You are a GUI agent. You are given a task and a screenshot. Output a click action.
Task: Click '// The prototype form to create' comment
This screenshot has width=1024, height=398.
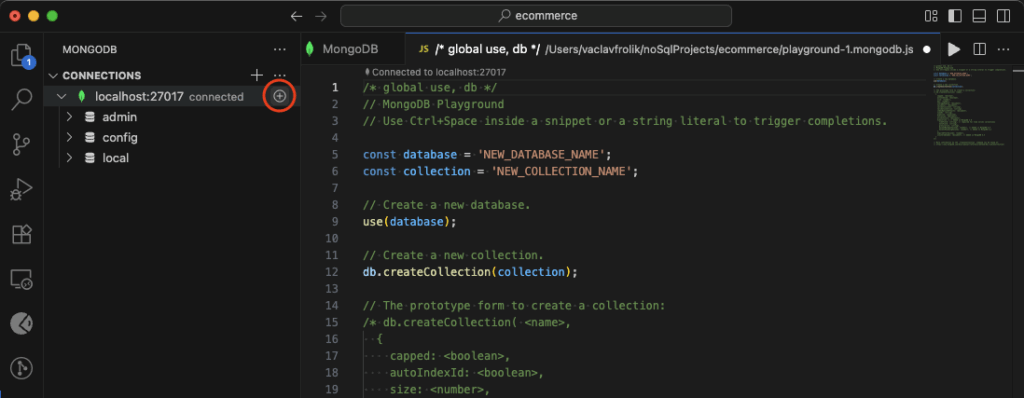pyautogui.click(x=513, y=305)
